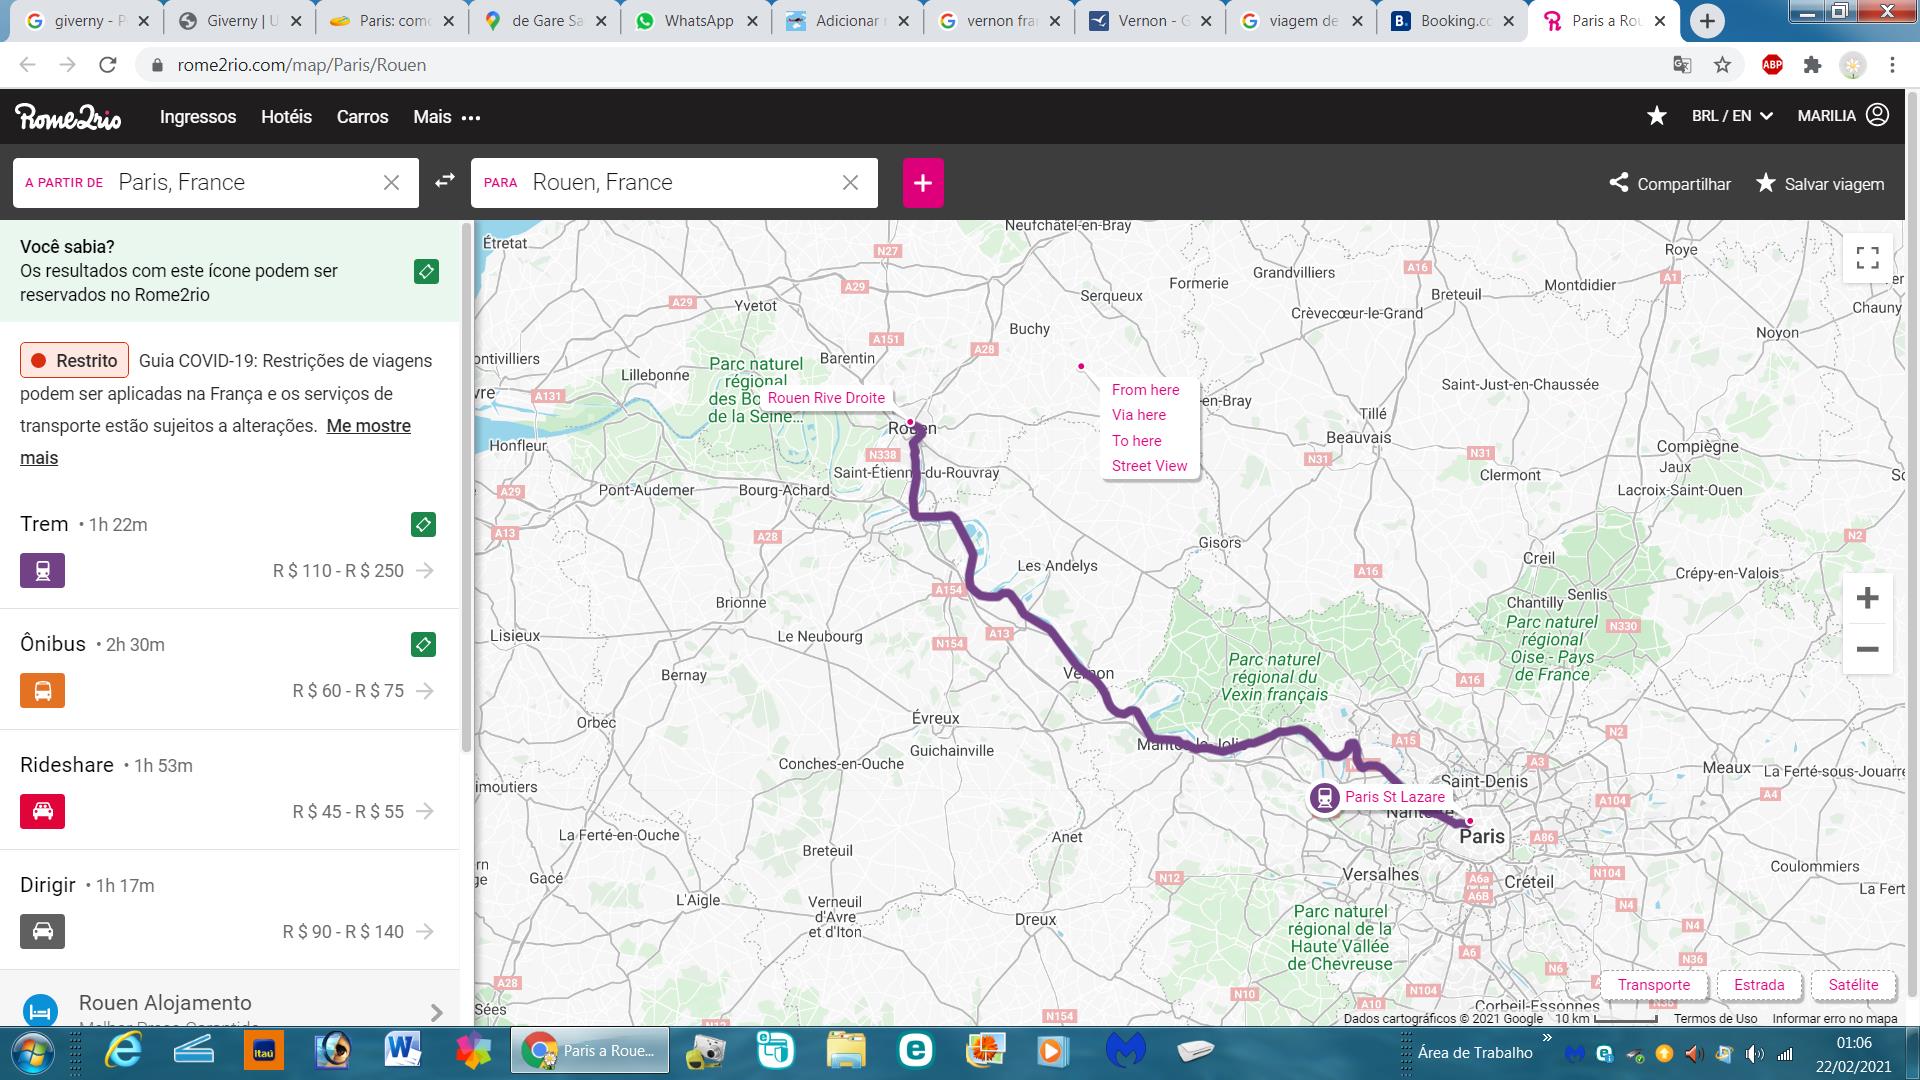Open the Ingressos menu

tap(198, 117)
